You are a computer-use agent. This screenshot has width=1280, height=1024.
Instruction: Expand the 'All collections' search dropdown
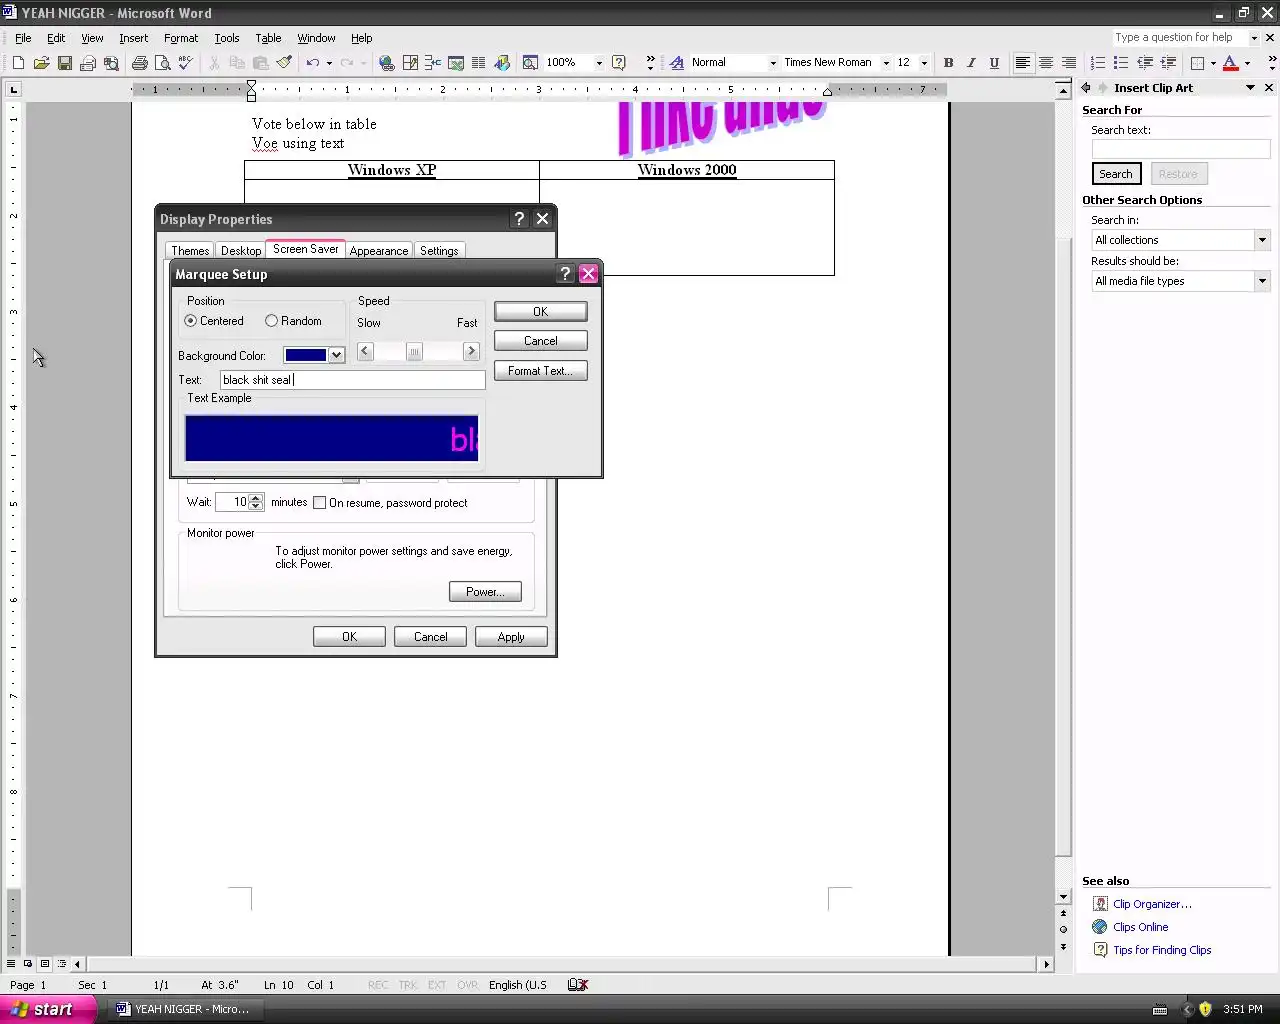pos(1262,240)
